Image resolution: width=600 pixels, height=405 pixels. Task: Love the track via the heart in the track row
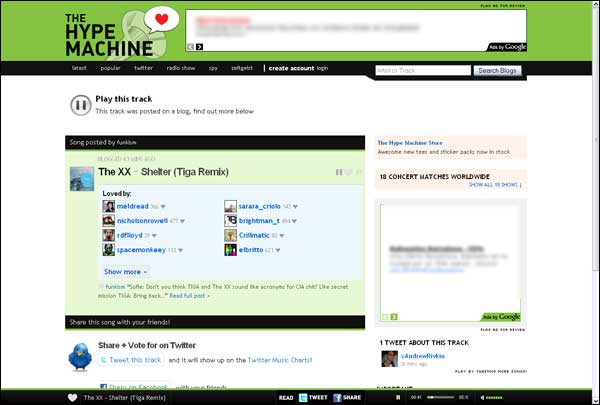click(350, 173)
